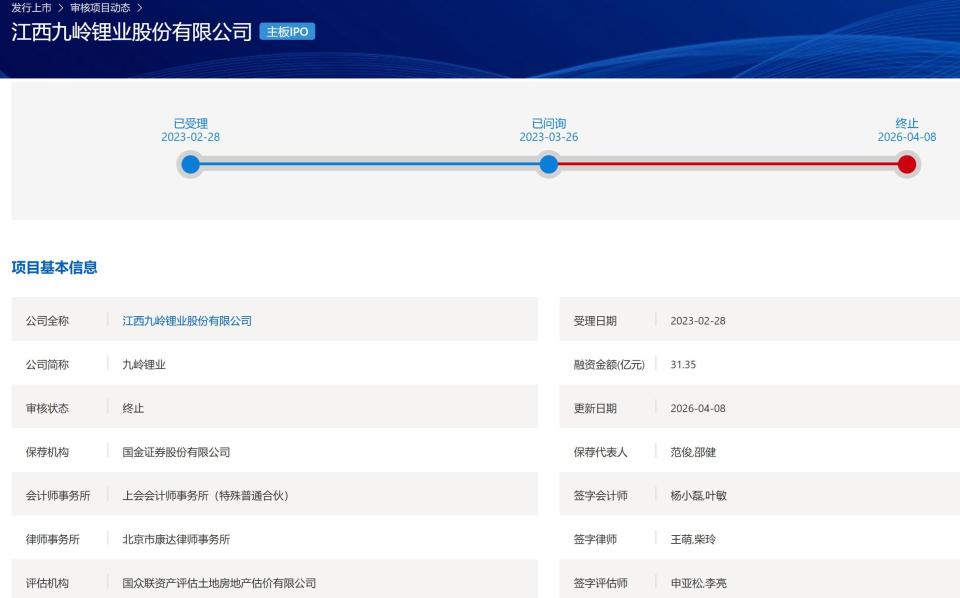The image size is (960, 598).
Task: Click the red 终止 timeline node dot
Action: pyautogui.click(x=906, y=164)
